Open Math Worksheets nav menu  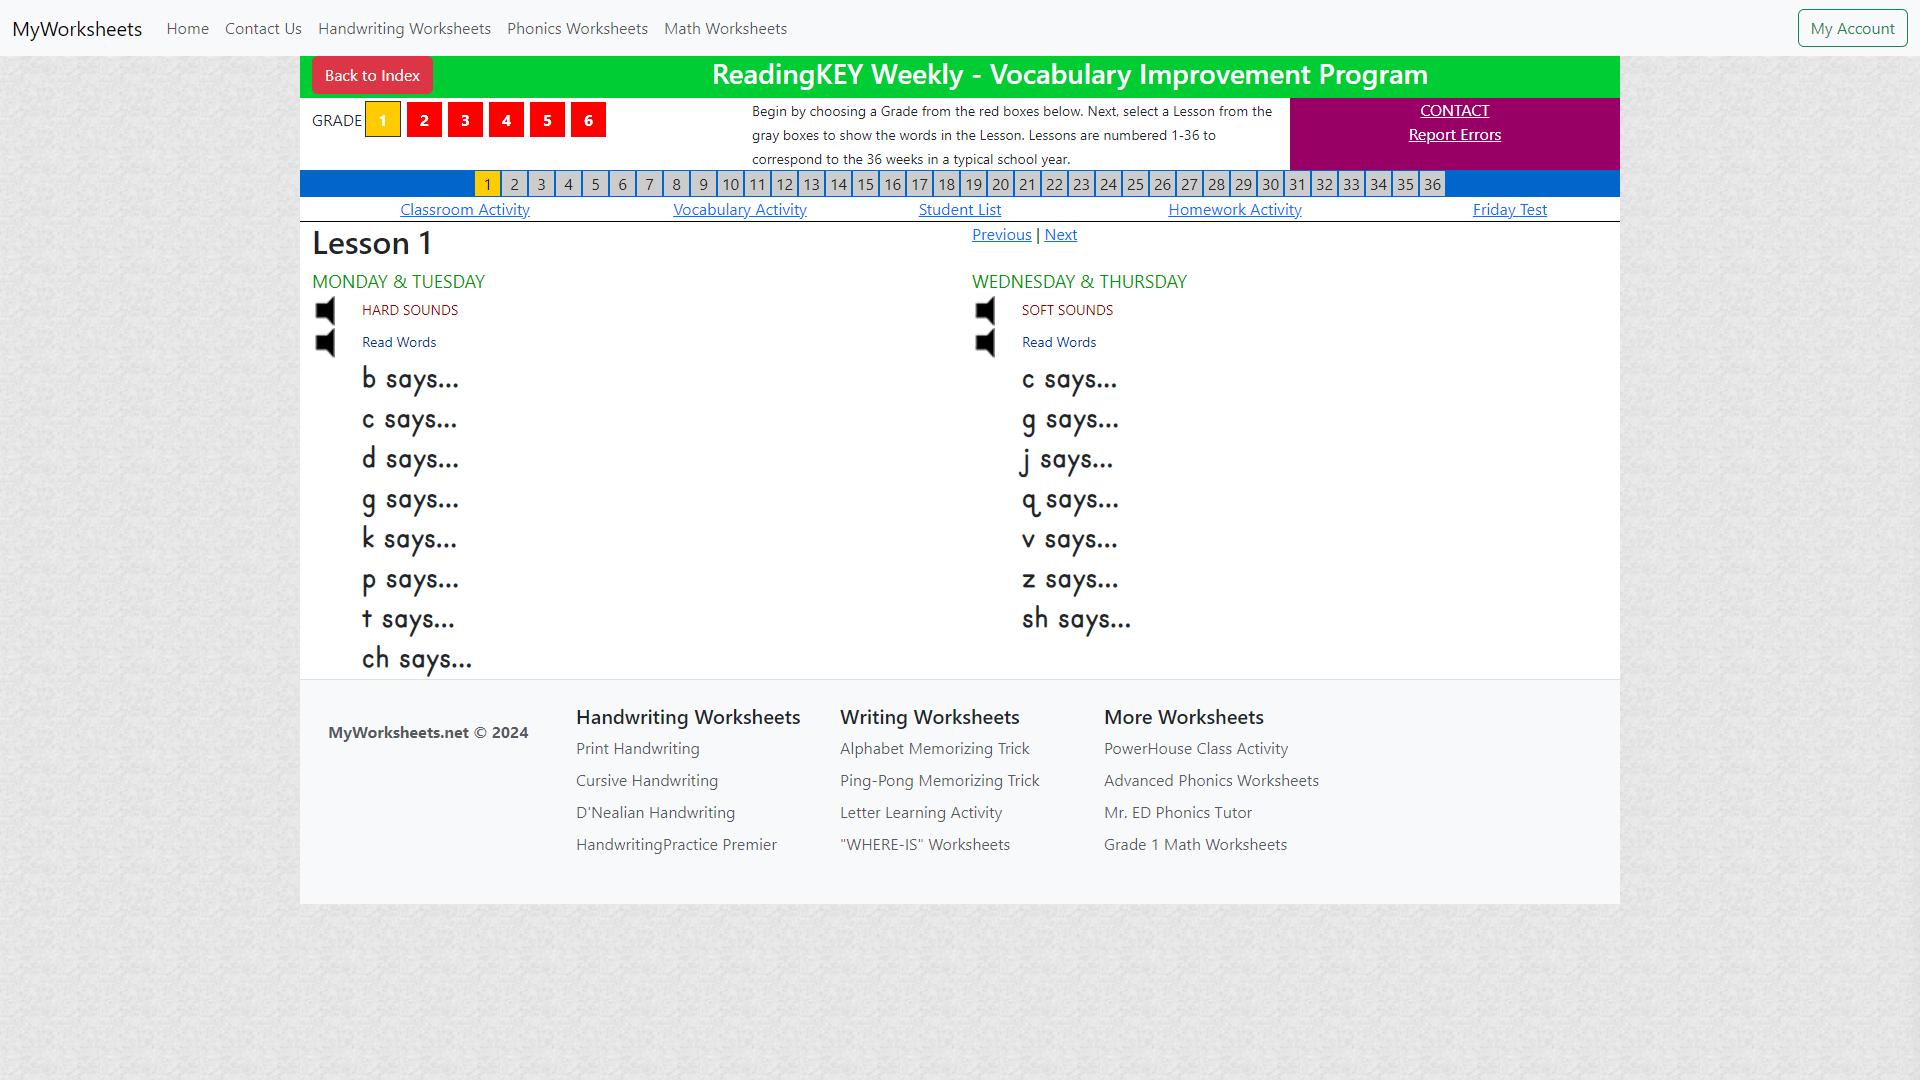tap(725, 29)
